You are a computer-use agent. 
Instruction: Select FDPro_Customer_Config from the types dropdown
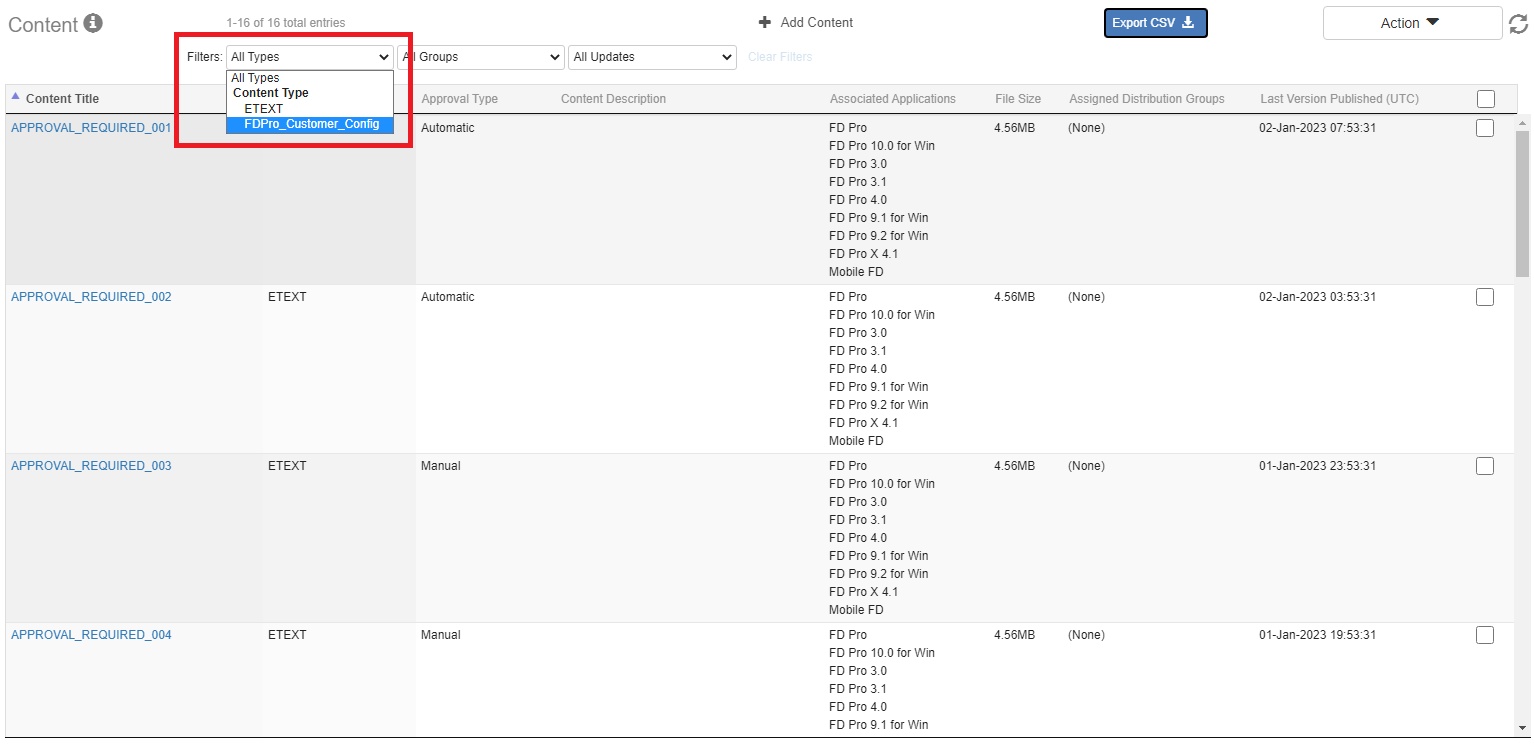309,124
